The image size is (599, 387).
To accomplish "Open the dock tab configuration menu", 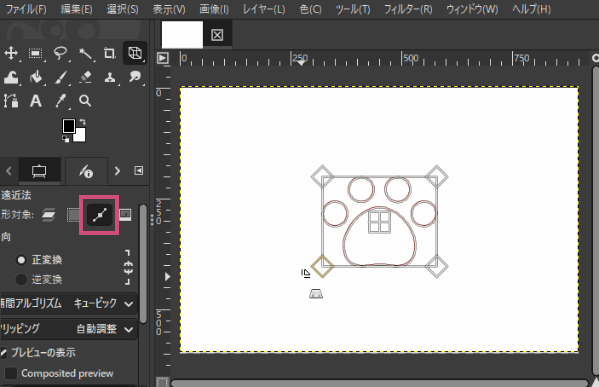I will coord(139,170).
